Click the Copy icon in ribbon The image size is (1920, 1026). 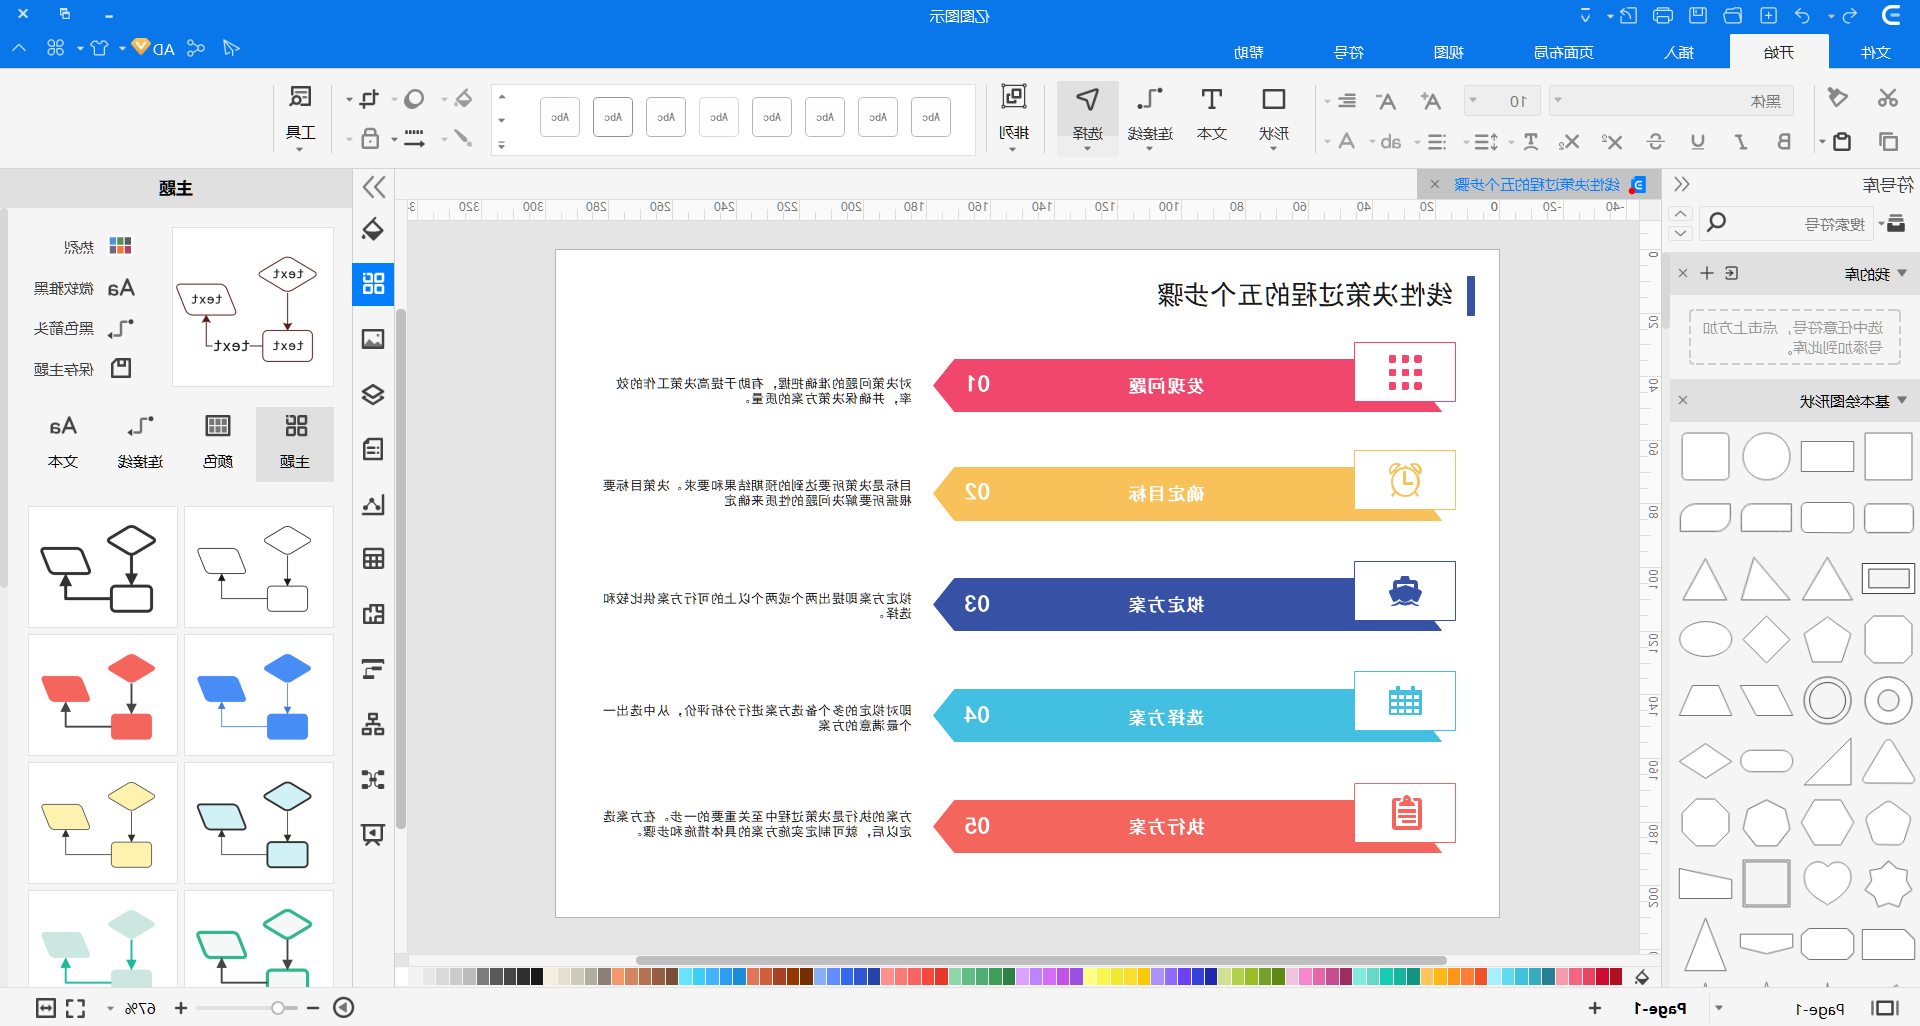click(x=1888, y=142)
